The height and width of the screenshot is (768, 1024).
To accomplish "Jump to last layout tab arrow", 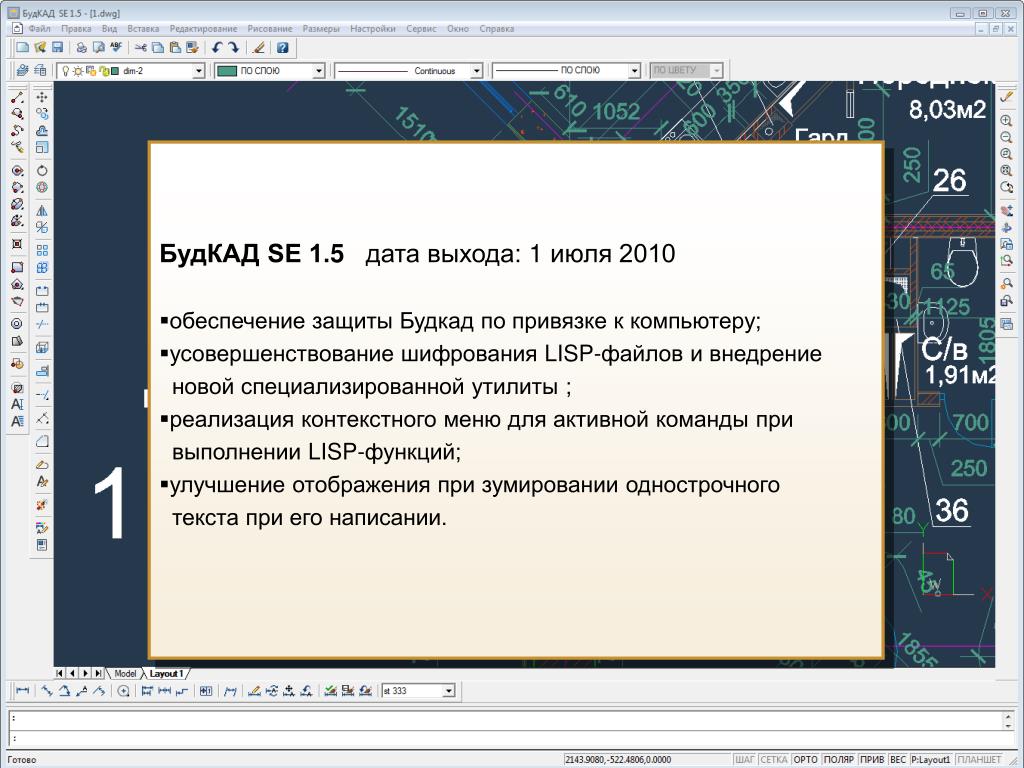I will pyautogui.click(x=98, y=673).
